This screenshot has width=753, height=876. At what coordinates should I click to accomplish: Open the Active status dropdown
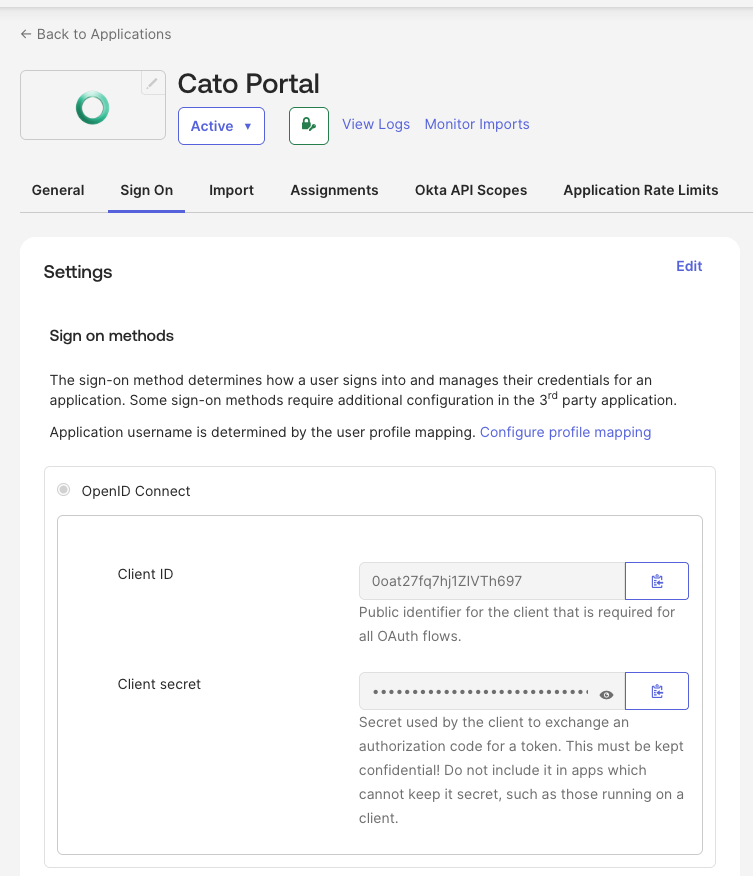pos(221,125)
